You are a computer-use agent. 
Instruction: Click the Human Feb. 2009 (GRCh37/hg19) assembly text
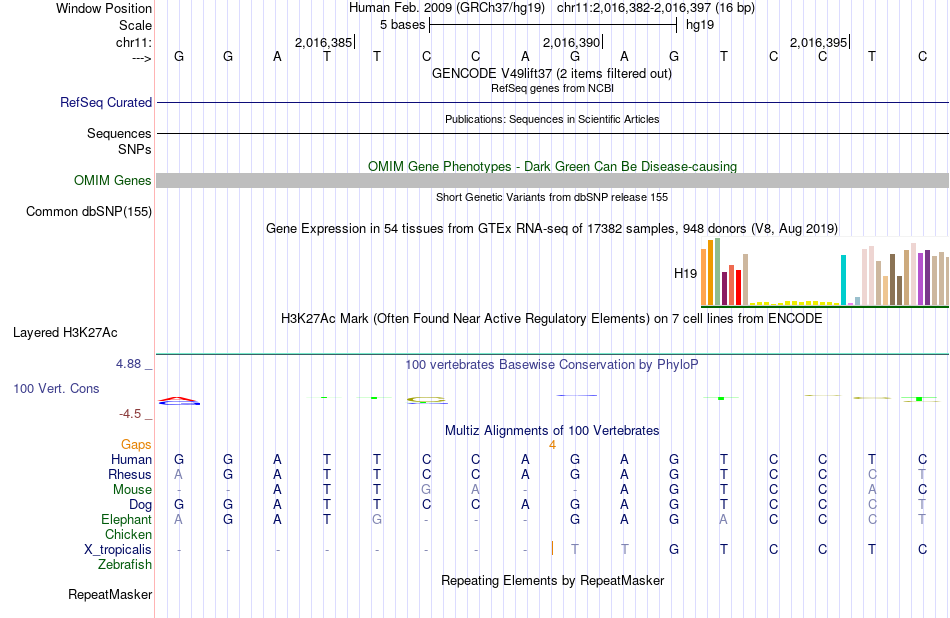447,8
